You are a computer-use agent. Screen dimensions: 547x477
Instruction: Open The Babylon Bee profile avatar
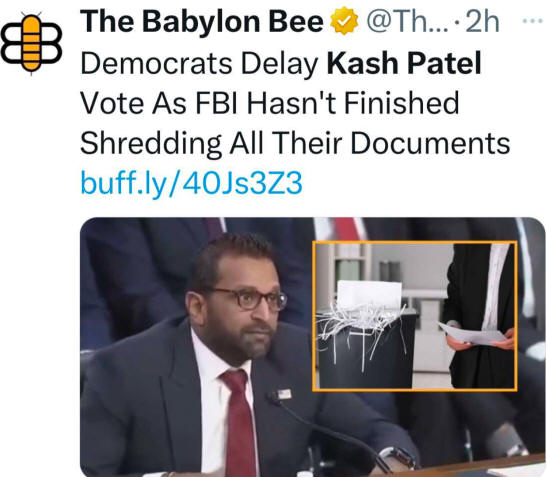[x=31, y=43]
